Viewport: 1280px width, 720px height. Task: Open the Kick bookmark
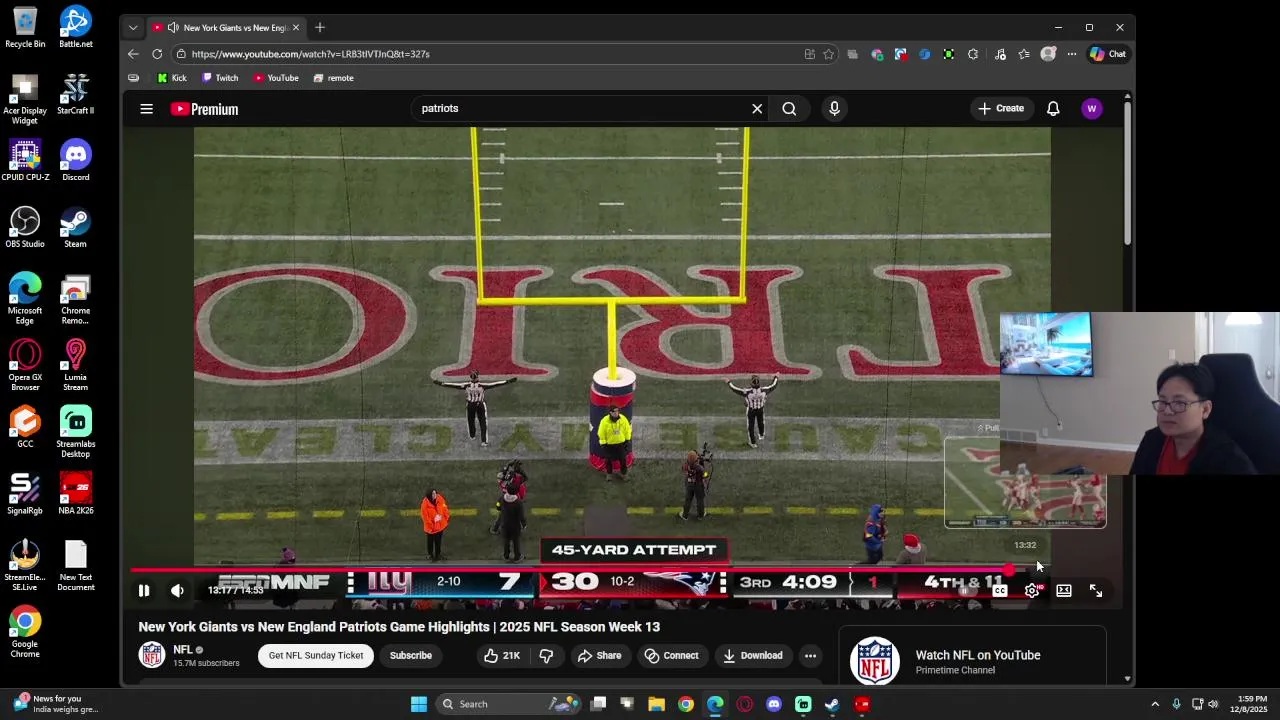pos(172,78)
